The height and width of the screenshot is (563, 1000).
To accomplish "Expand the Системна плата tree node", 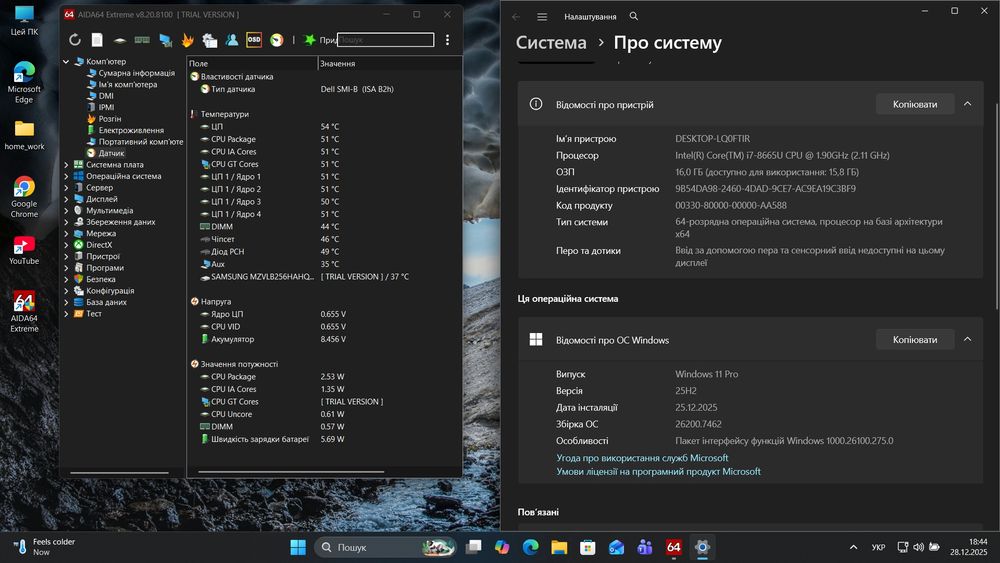I will pos(66,165).
